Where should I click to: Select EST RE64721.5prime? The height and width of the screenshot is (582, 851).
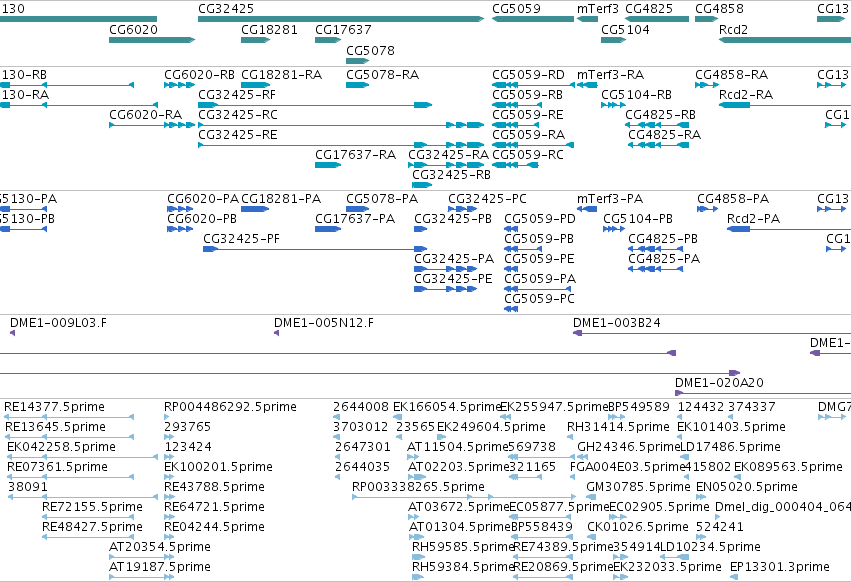coord(214,507)
